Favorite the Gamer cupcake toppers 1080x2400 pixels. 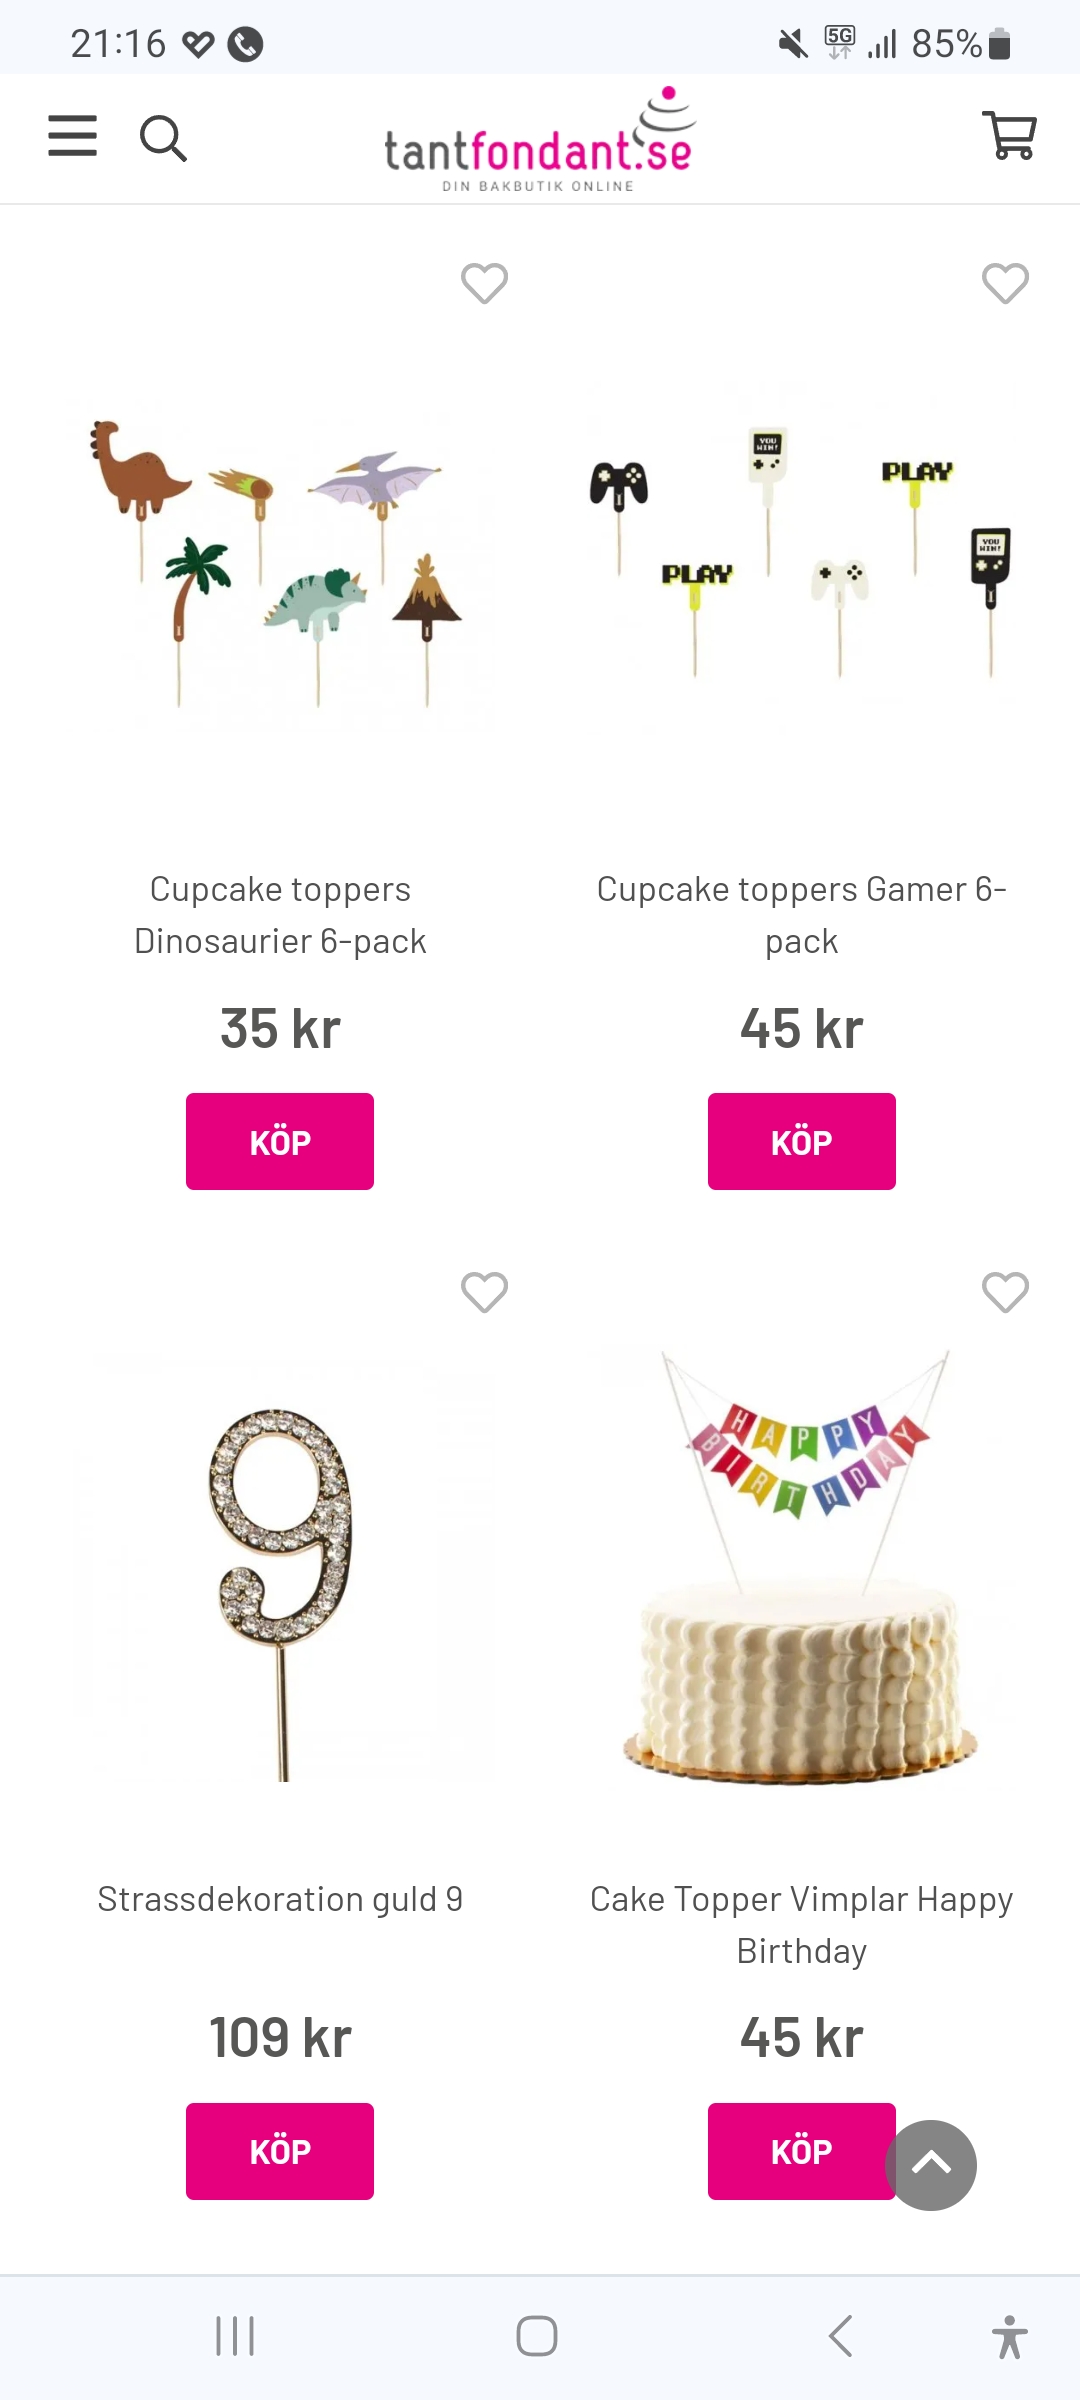(x=1006, y=283)
